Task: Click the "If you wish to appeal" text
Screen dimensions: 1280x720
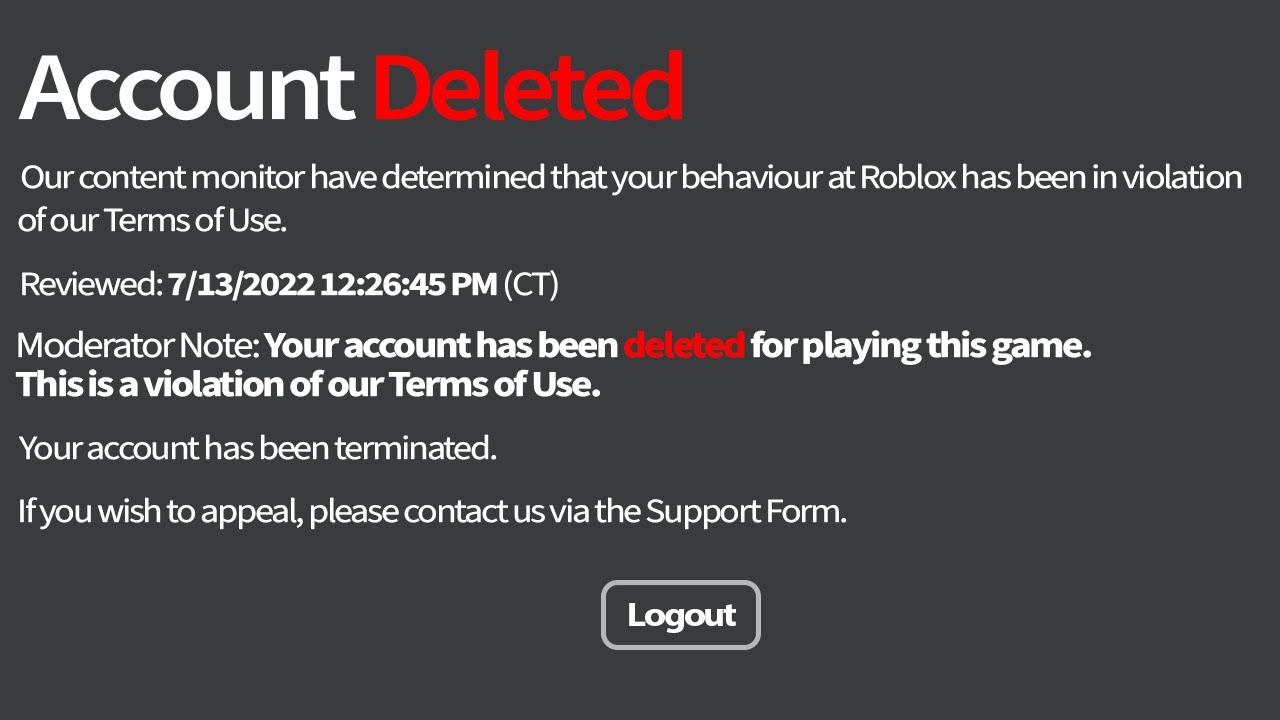Action: tap(160, 511)
